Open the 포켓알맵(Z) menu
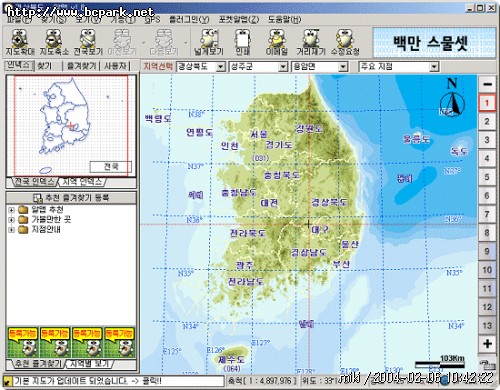 239,19
